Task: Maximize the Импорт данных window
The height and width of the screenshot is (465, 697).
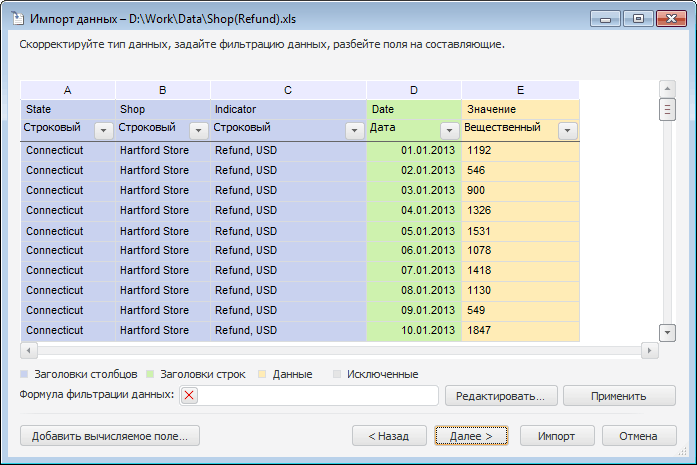Action: pos(638,19)
